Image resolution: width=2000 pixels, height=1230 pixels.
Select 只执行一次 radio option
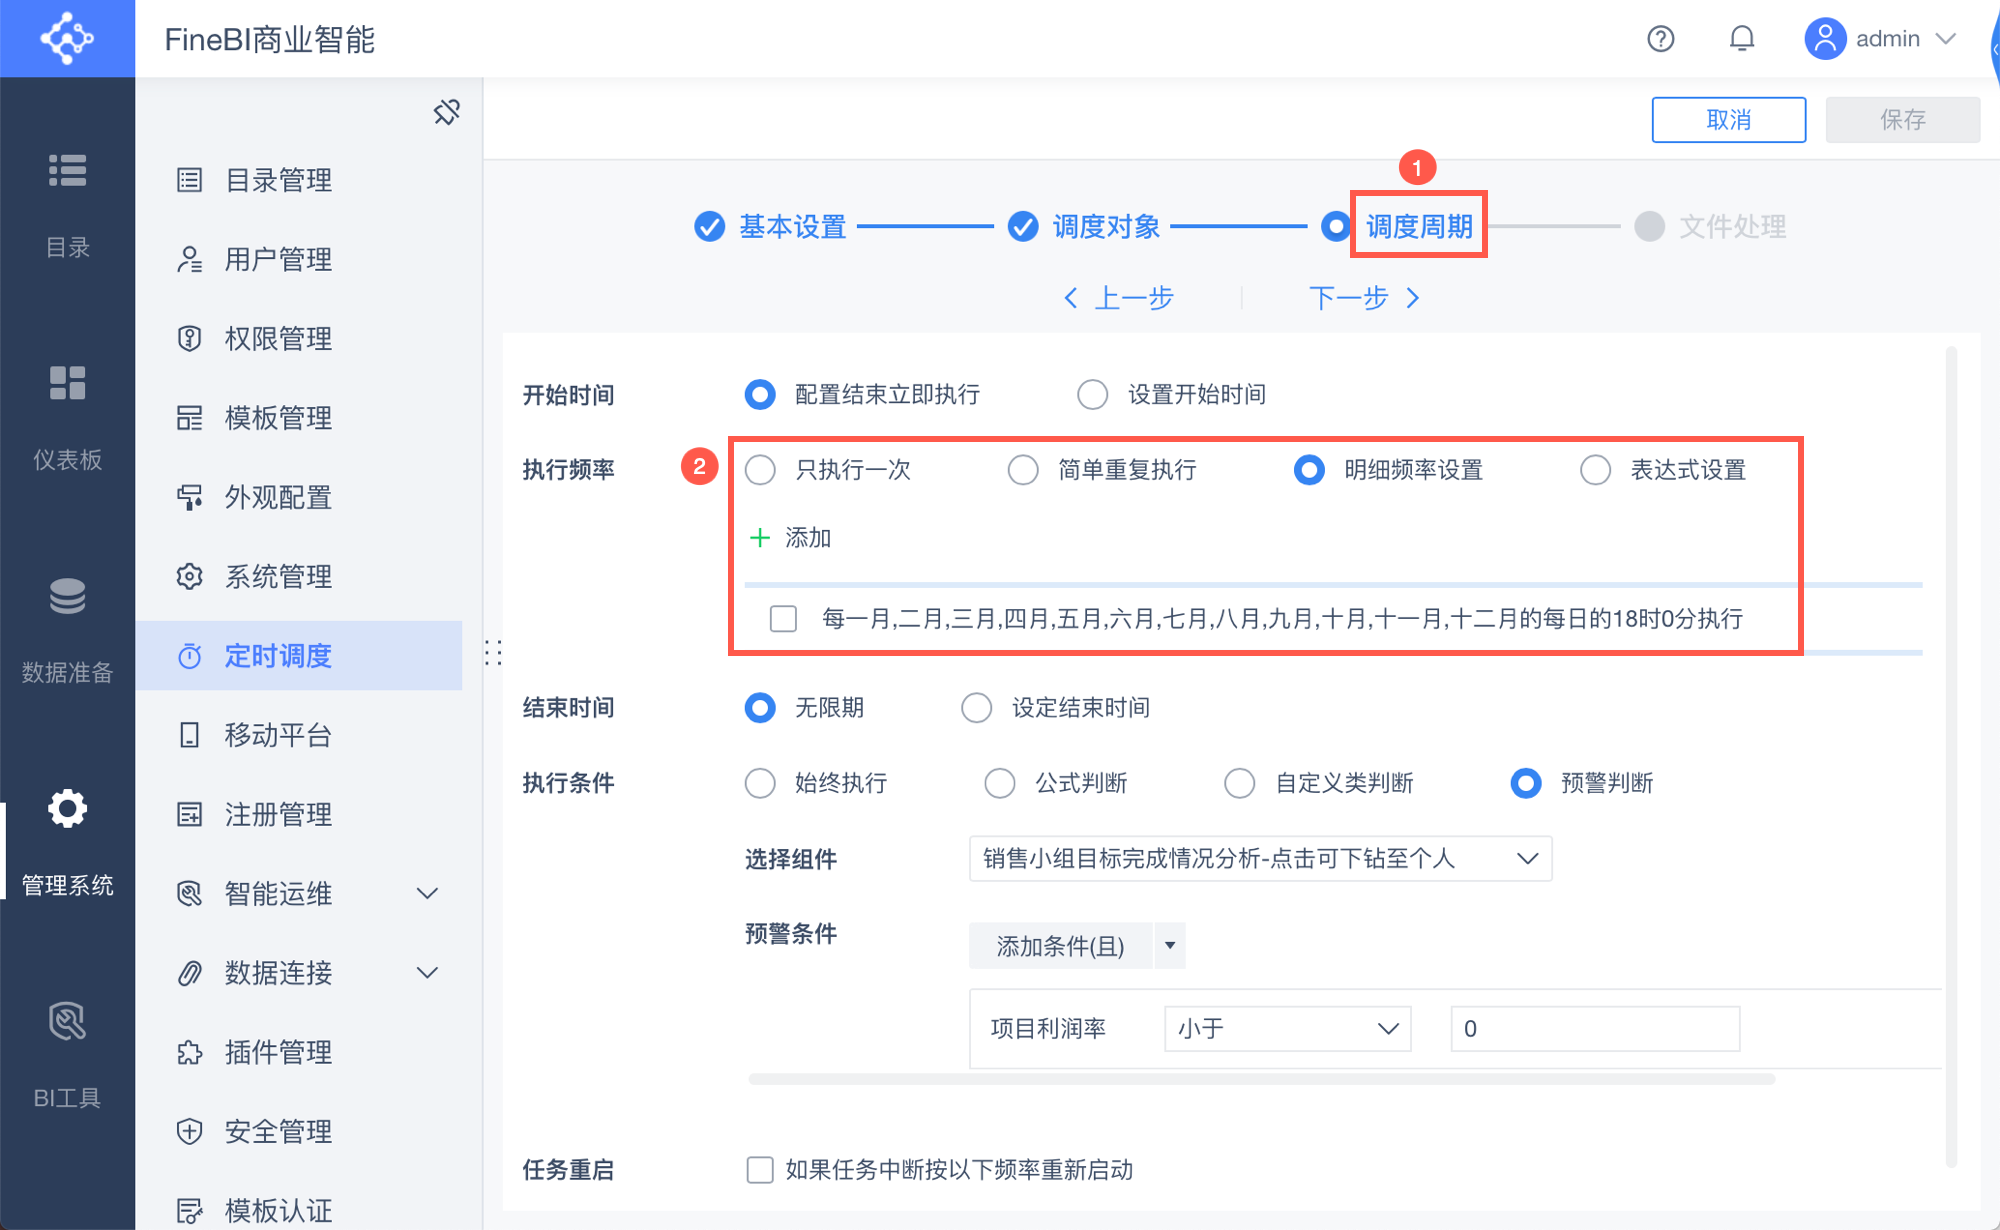(761, 470)
